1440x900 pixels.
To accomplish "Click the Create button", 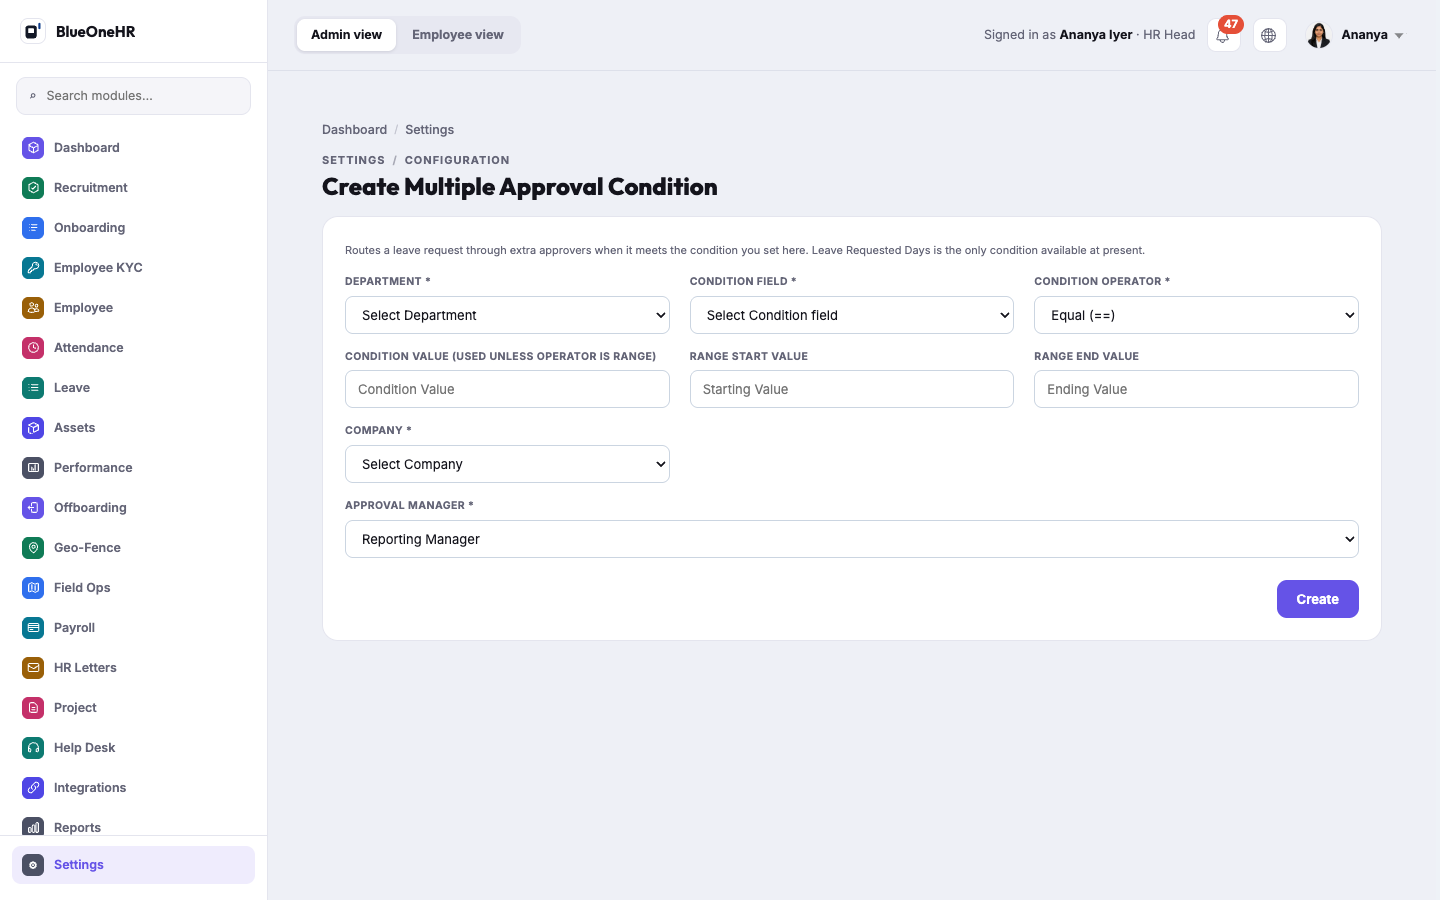I will [x=1317, y=599].
